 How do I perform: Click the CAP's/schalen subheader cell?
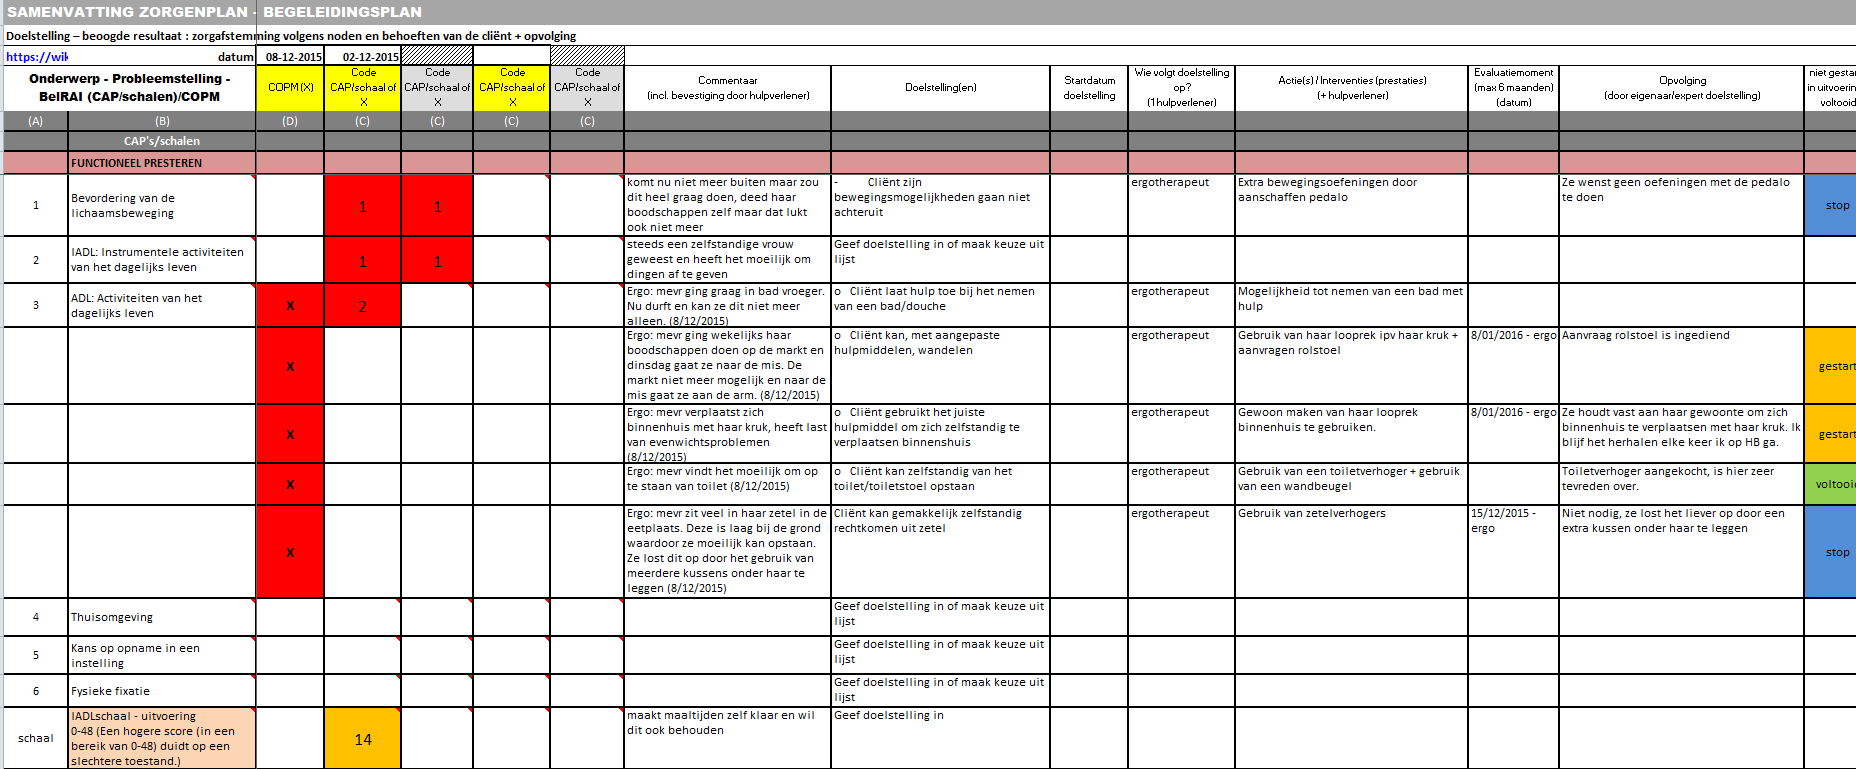pos(162,141)
